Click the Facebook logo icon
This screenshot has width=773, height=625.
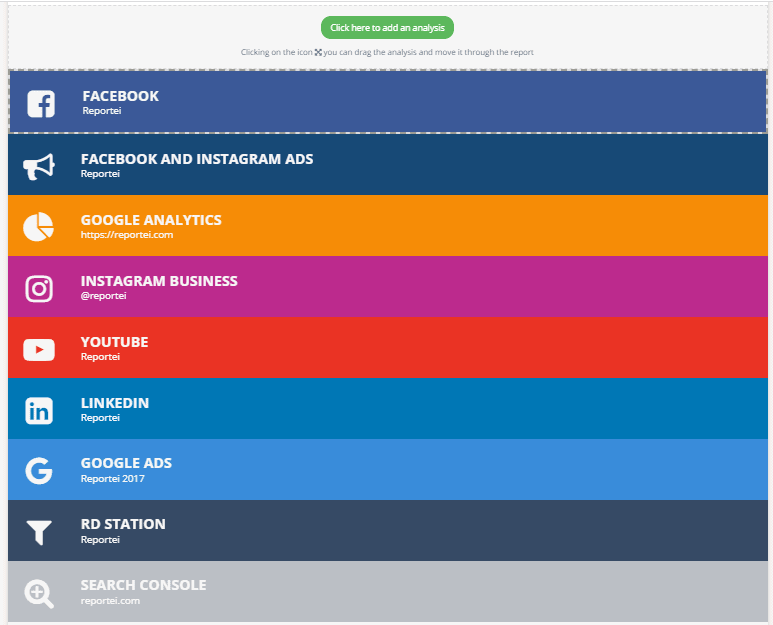point(41,104)
